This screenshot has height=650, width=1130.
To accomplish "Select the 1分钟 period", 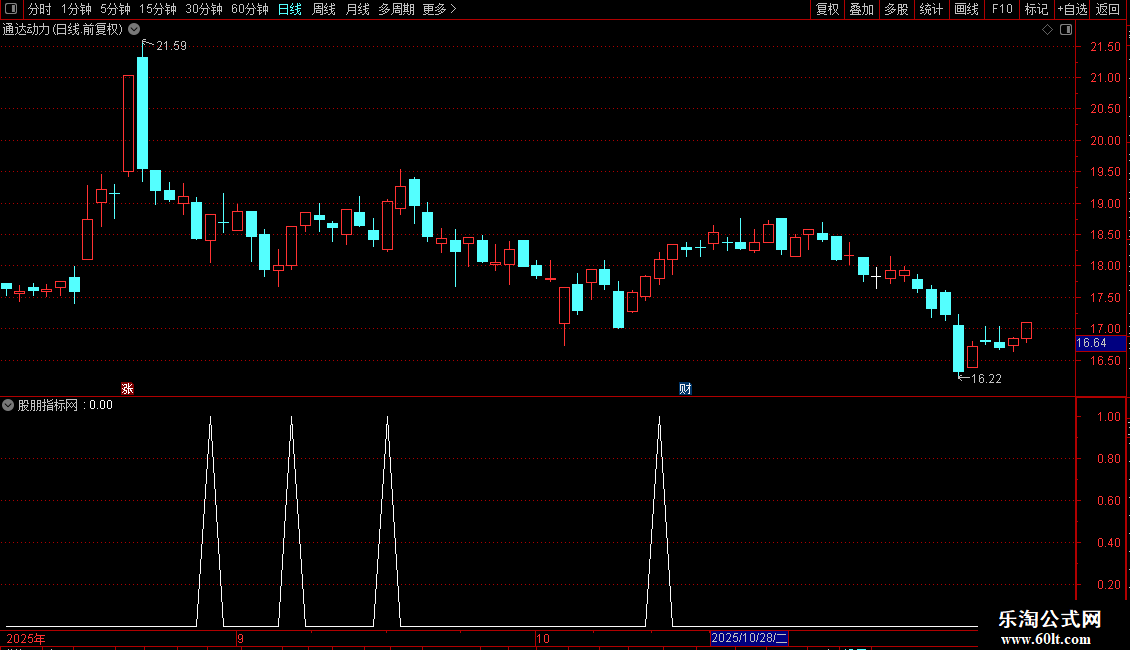I will [76, 9].
